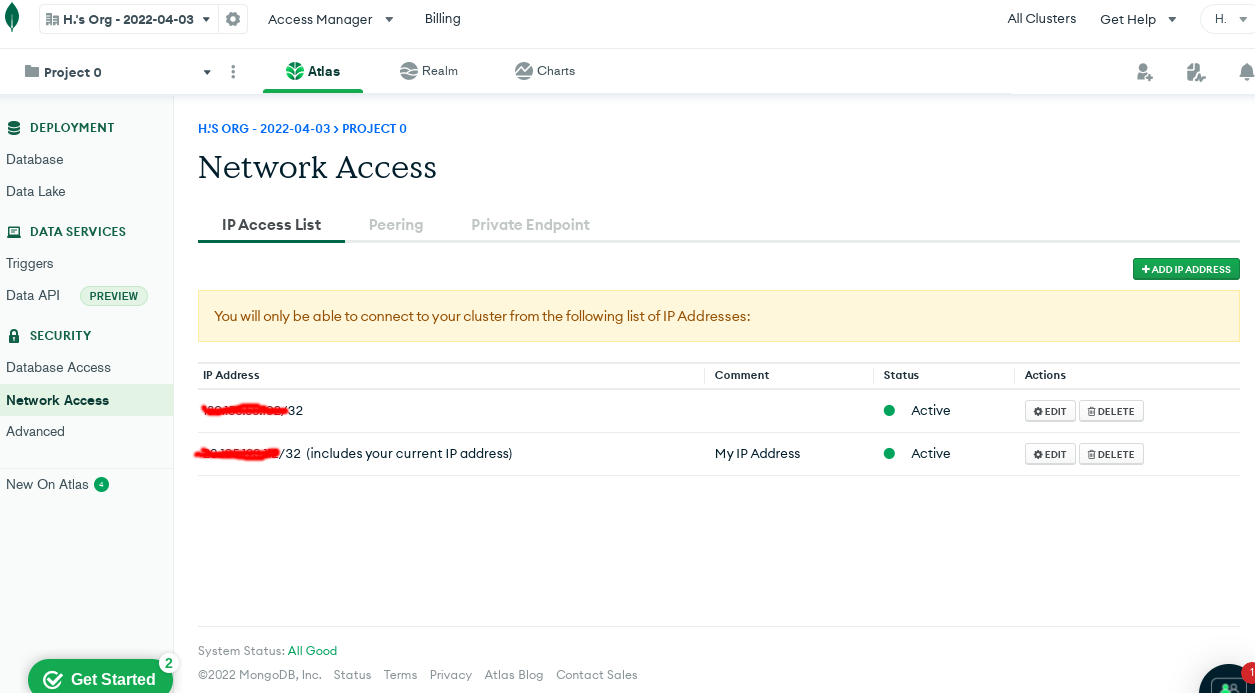
Task: Open the notifications bell icon
Action: (x=1246, y=71)
